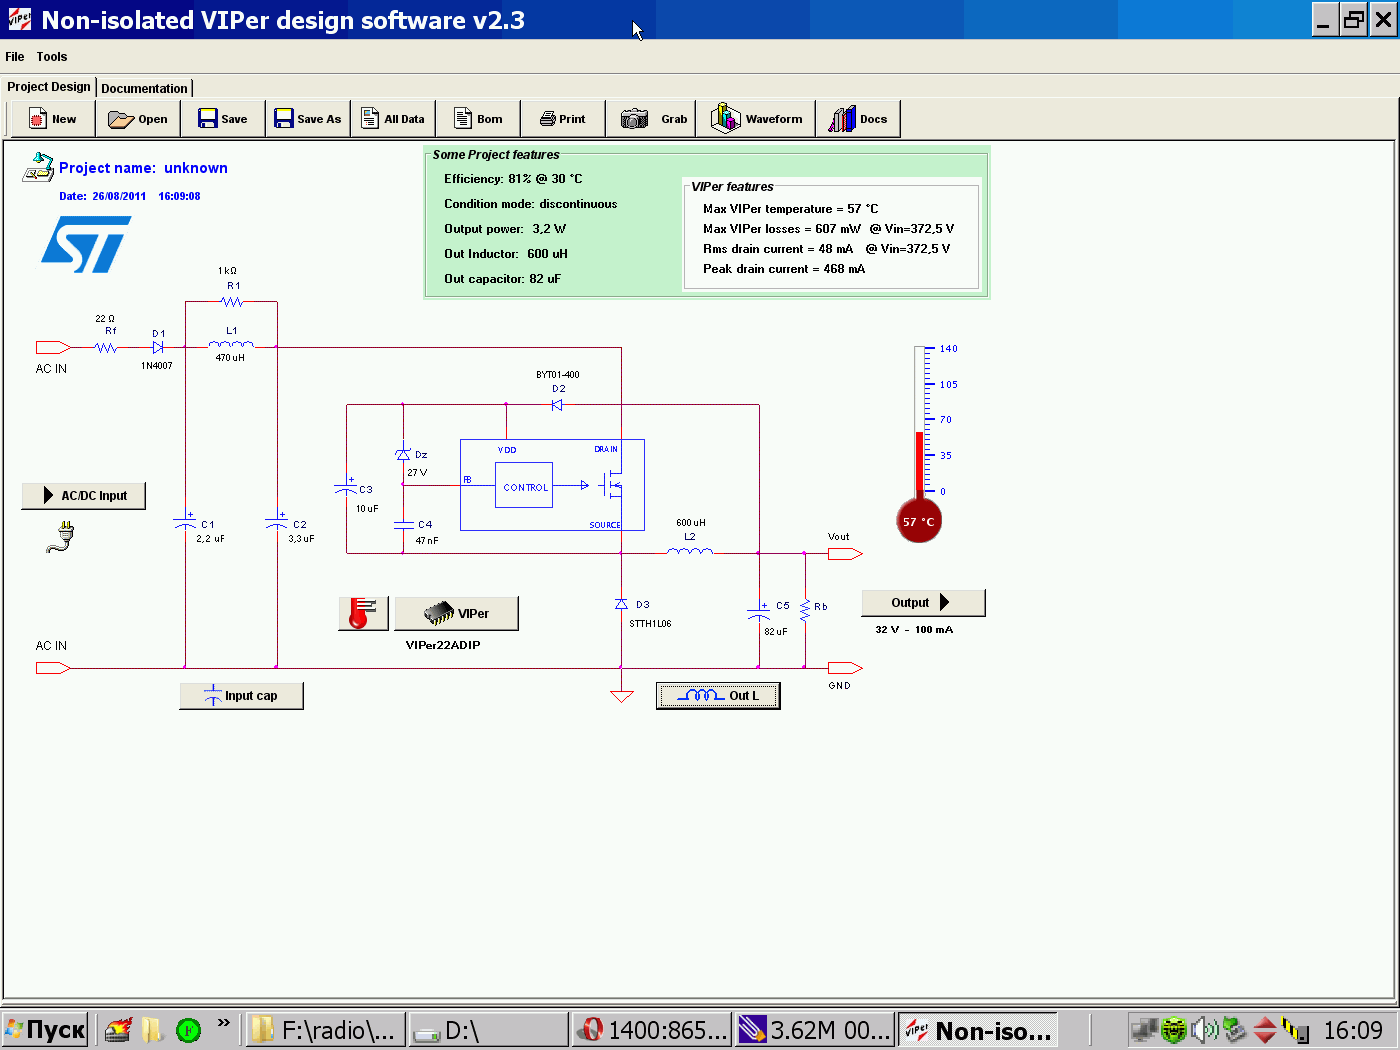Click the "Output power: 3,2 W" line

coord(505,229)
